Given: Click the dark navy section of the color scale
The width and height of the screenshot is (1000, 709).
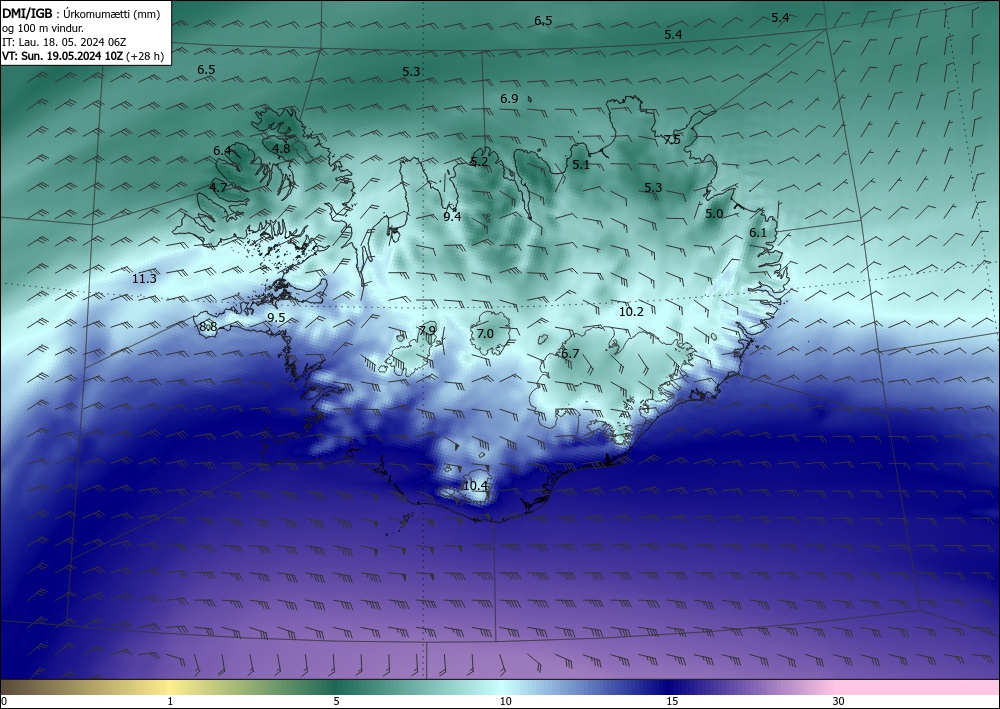Looking at the screenshot, I should [670, 687].
